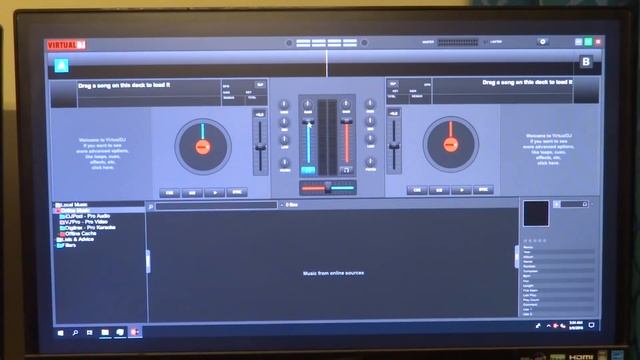The image size is (640, 360).
Task: Click right channel gain knob
Action: pyautogui.click(x=346, y=104)
